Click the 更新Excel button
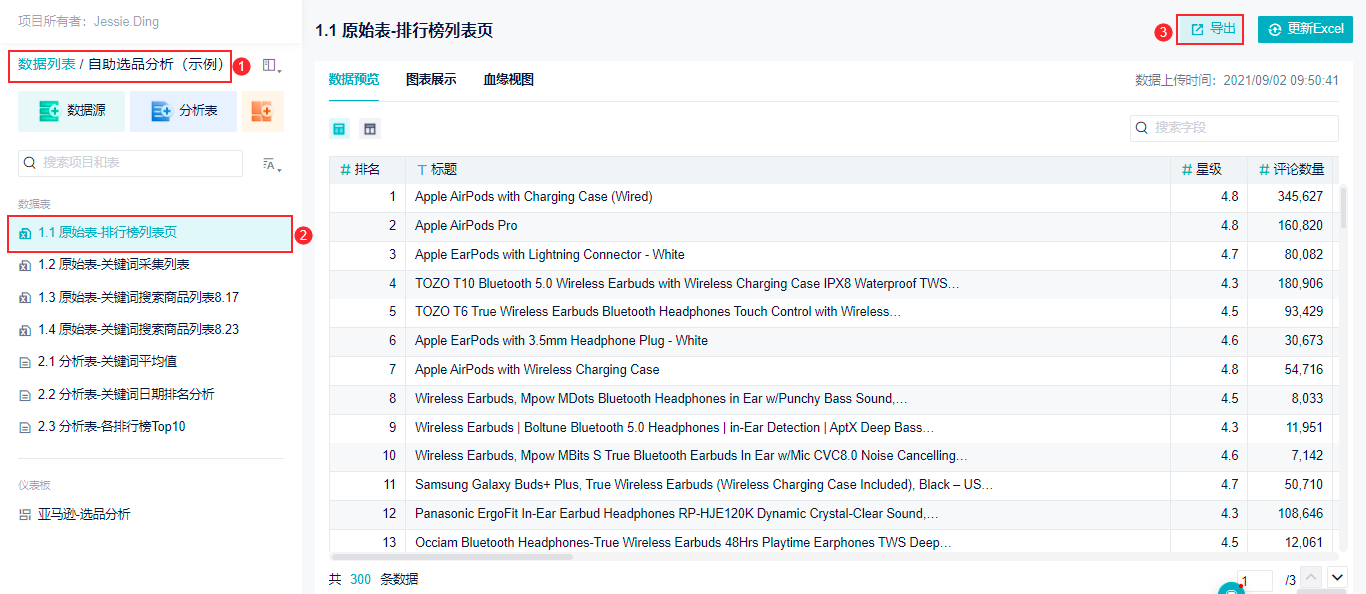This screenshot has height=594, width=1366. coord(1305,29)
